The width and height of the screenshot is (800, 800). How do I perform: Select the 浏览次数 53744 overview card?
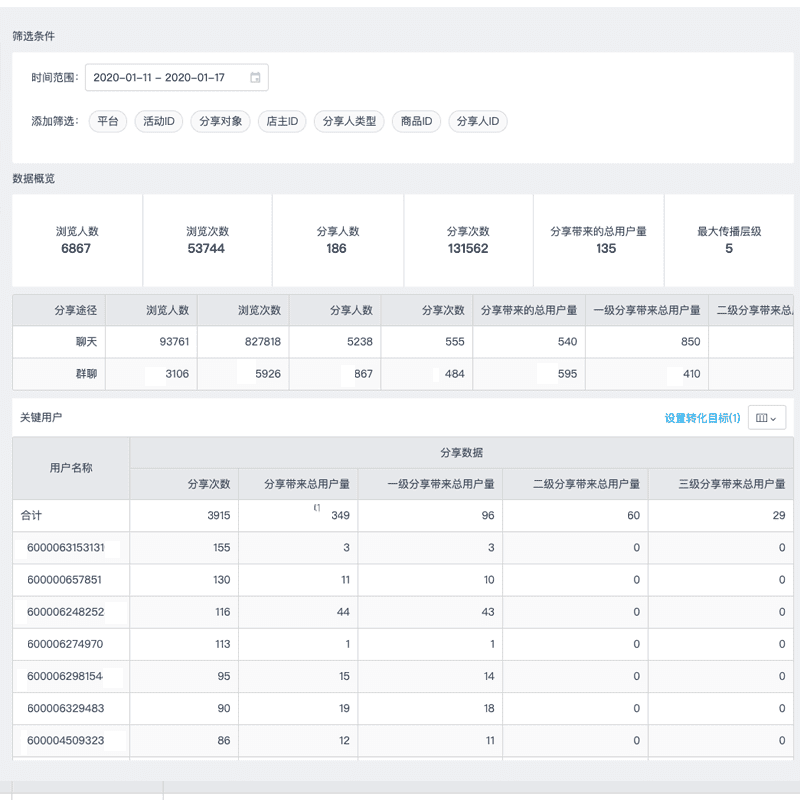[207, 240]
